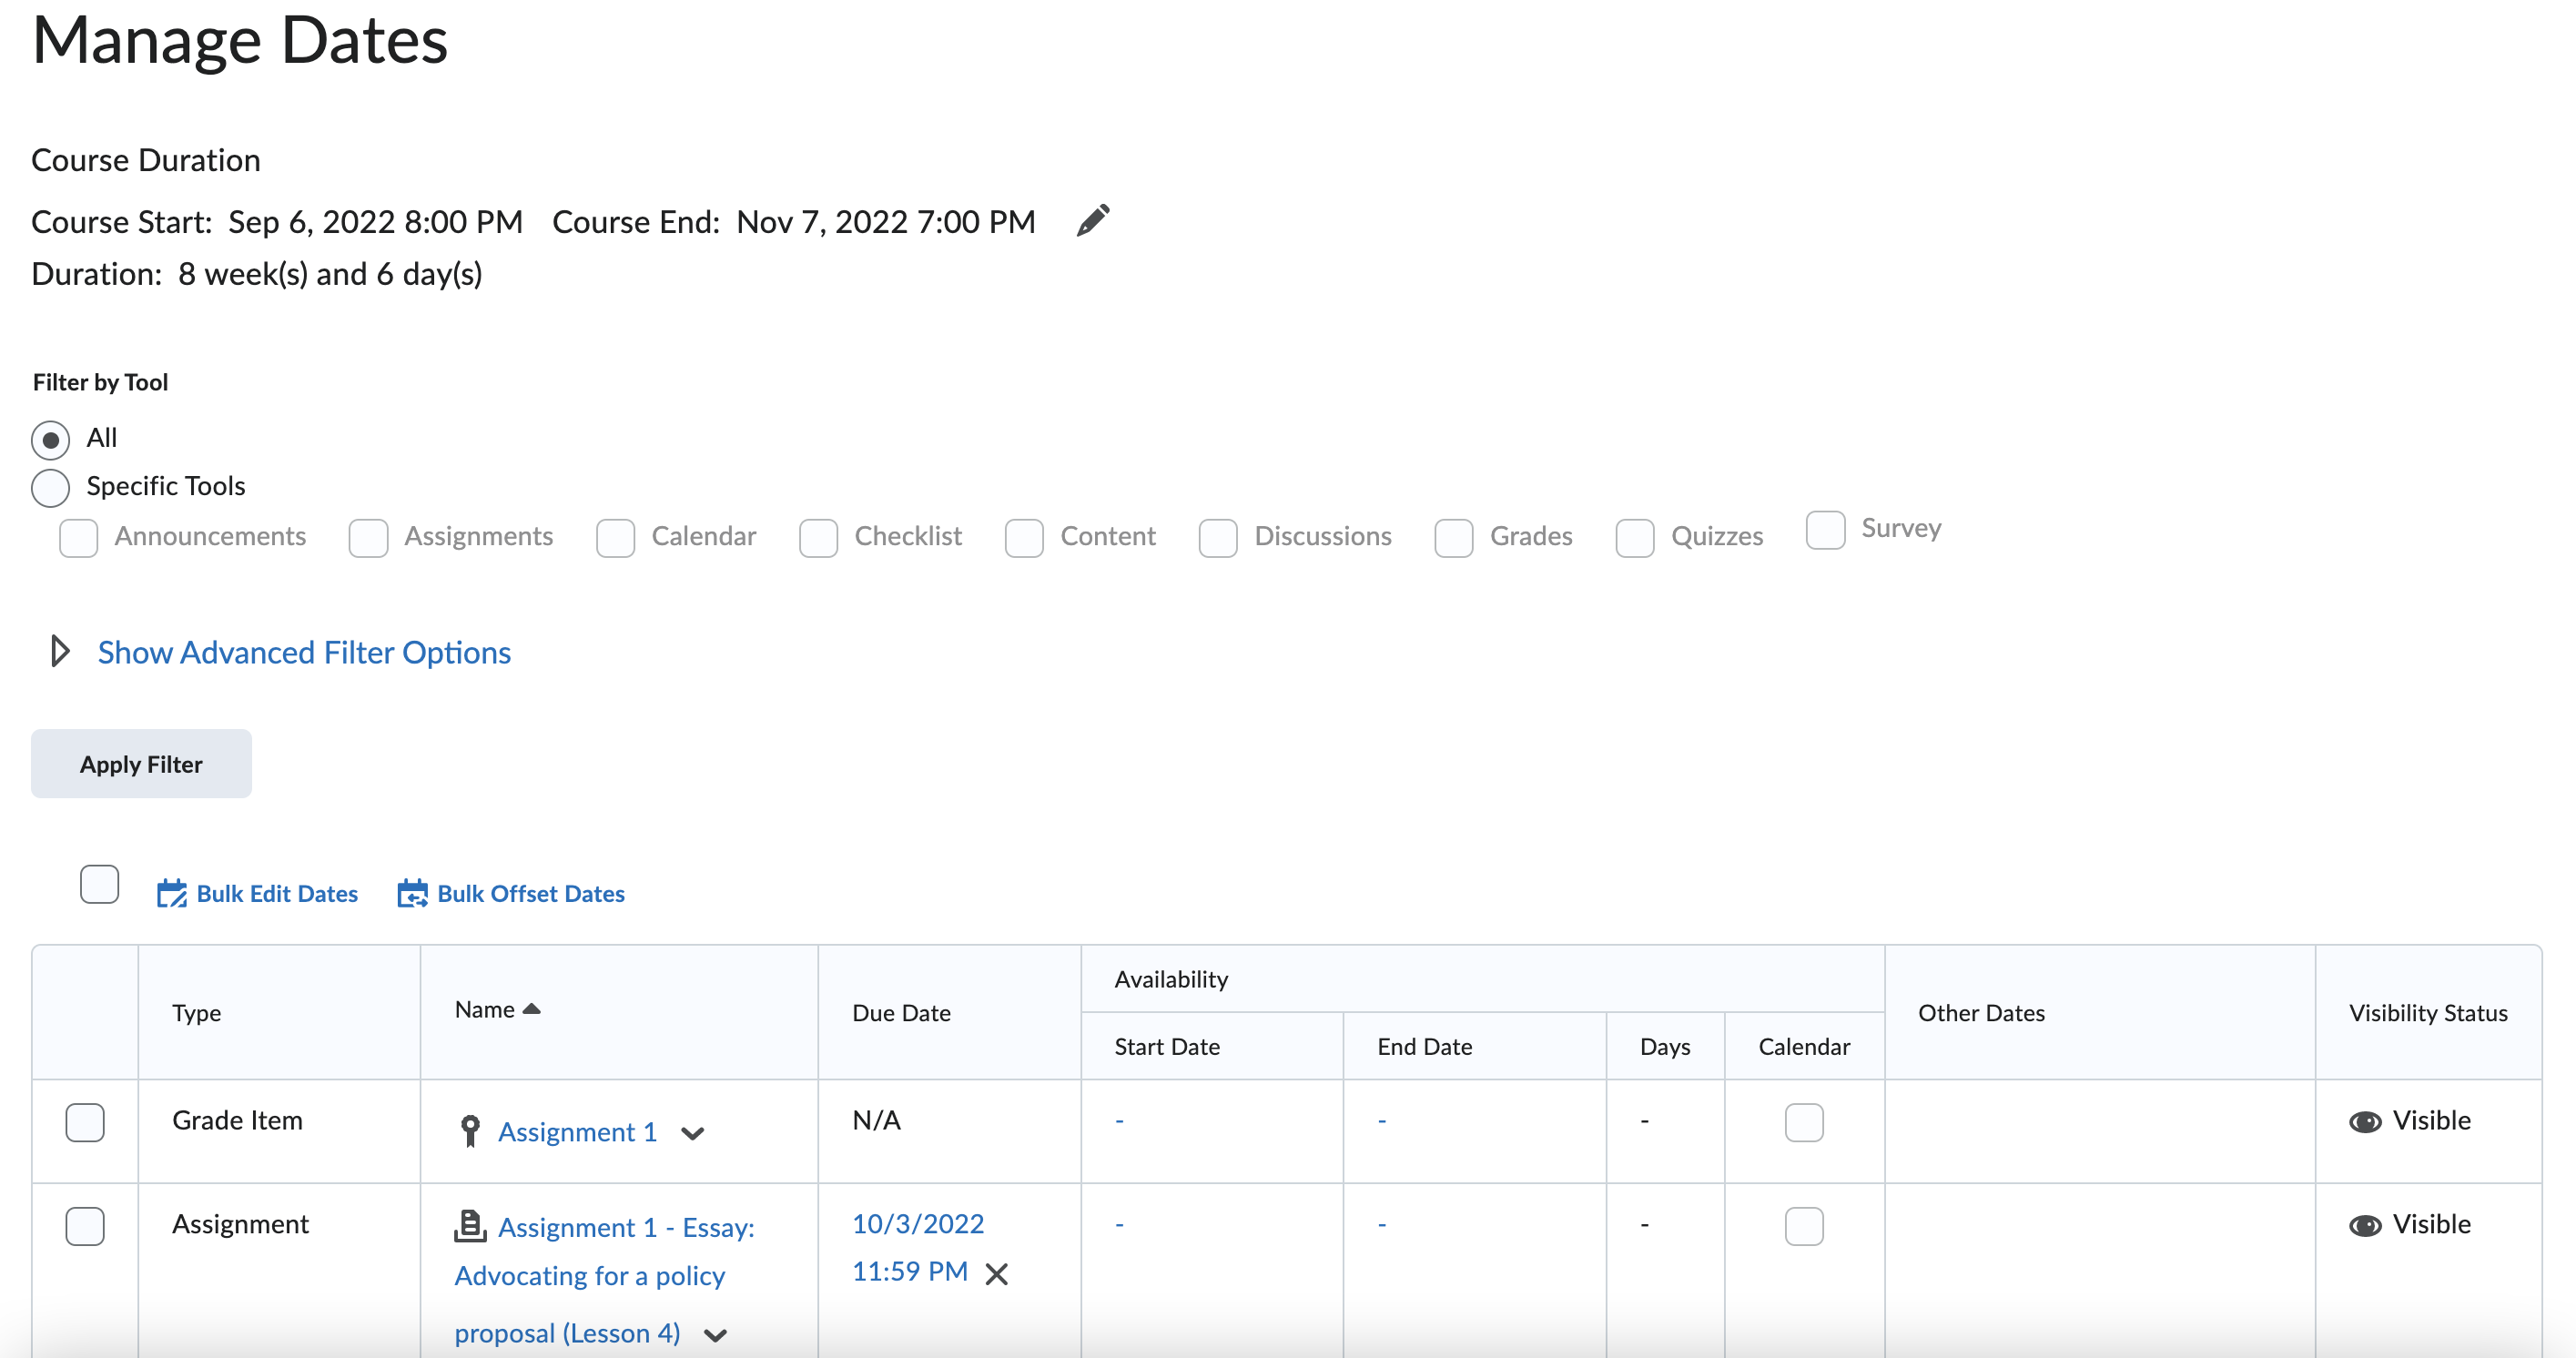2576x1358 pixels.
Task: Open Bulk Offset Dates via calendar-offset icon
Action: (x=412, y=893)
